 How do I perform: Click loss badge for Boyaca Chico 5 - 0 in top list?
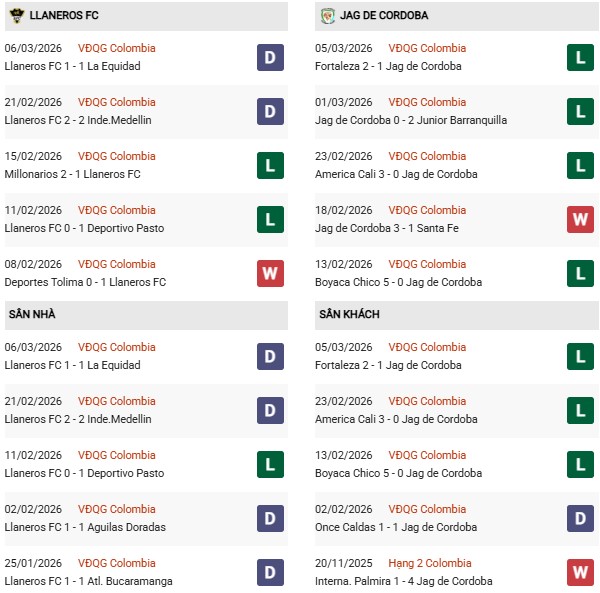pyautogui.click(x=581, y=273)
